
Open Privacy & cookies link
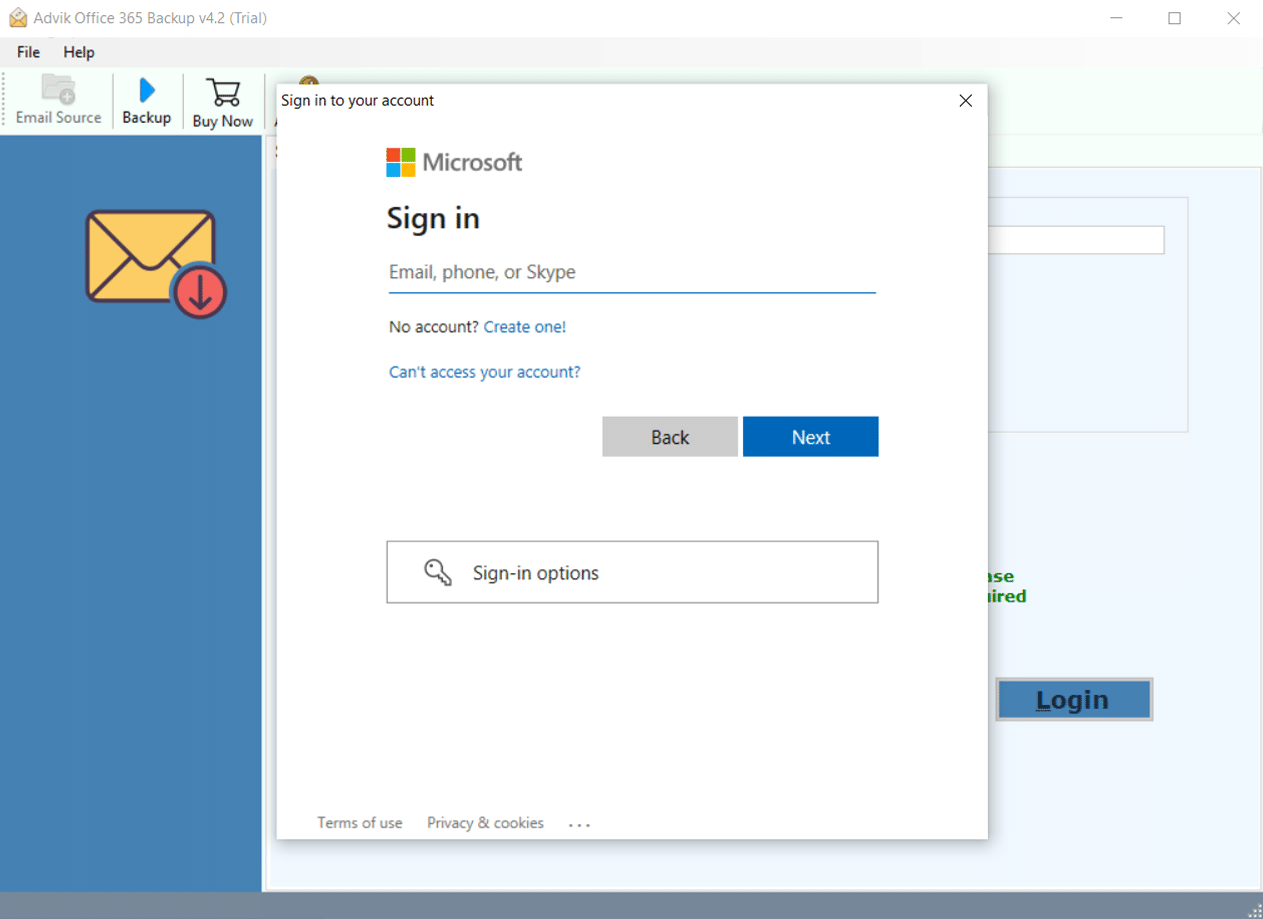tap(485, 823)
